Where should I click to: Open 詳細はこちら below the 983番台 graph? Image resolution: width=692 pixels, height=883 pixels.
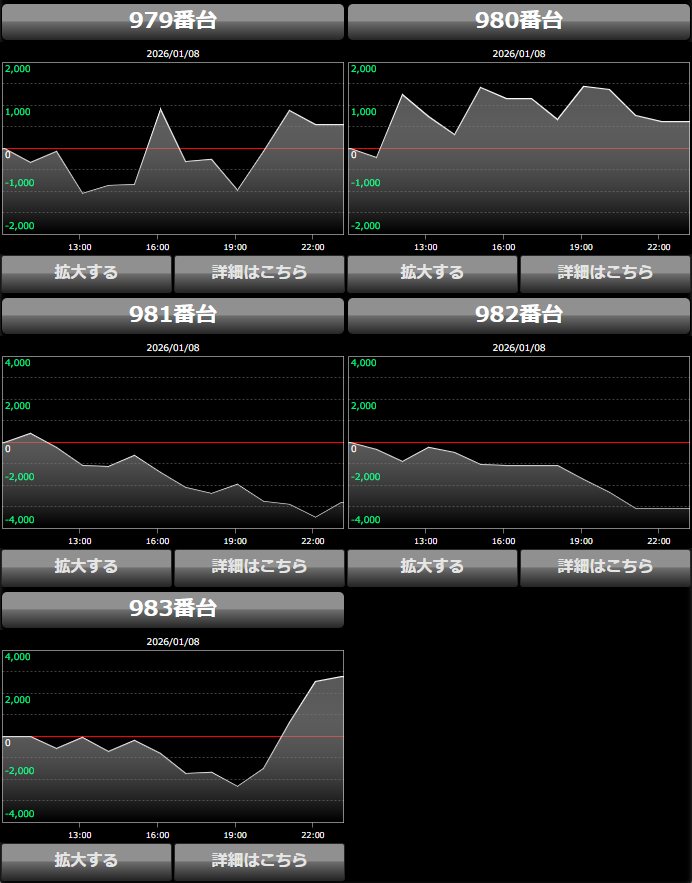(259, 861)
